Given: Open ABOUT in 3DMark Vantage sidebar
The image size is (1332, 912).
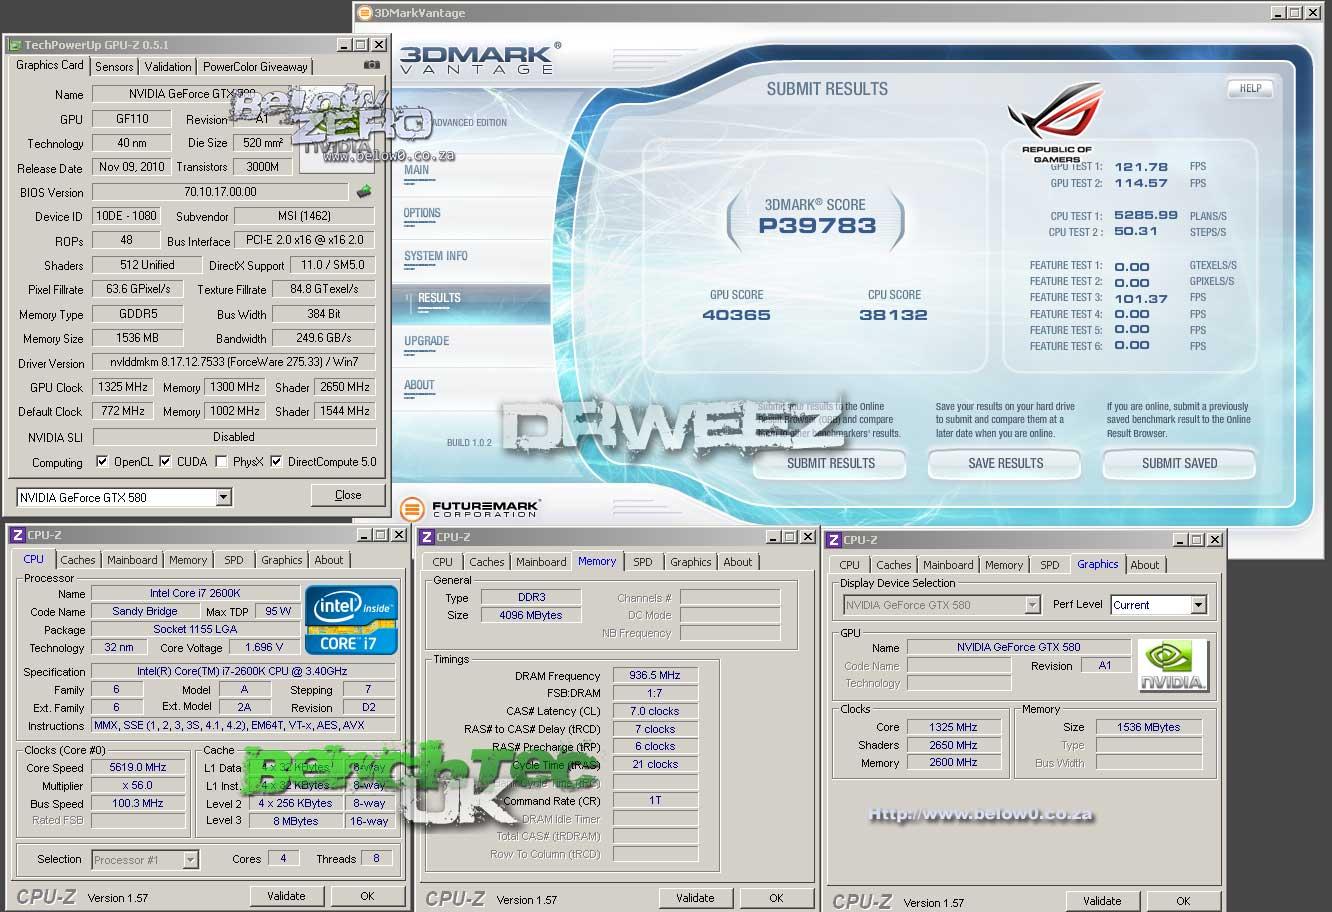Looking at the screenshot, I should 419,385.
